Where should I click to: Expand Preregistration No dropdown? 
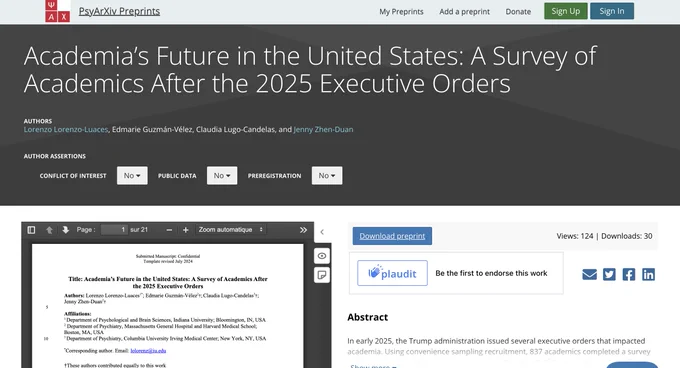coord(327,176)
